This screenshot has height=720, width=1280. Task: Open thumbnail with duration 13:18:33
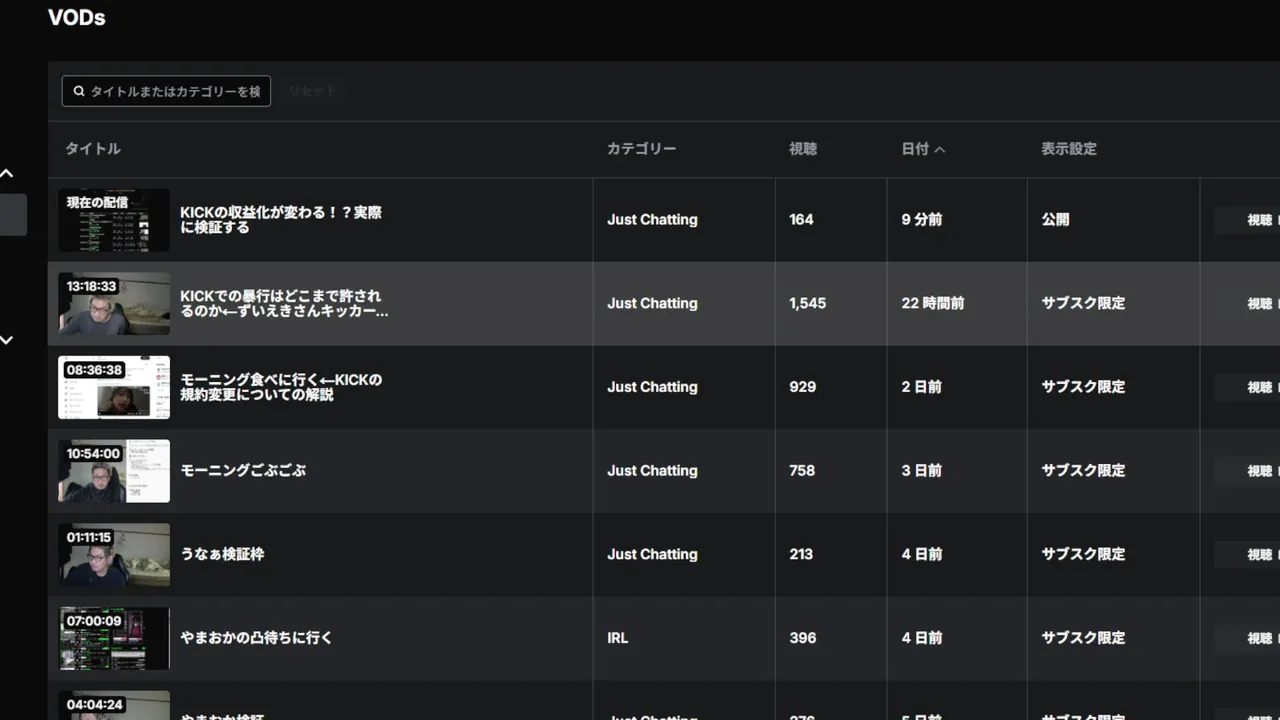114,304
